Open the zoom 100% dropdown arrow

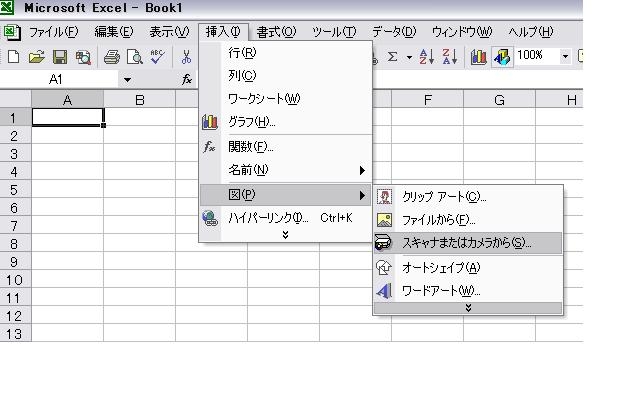pos(565,56)
